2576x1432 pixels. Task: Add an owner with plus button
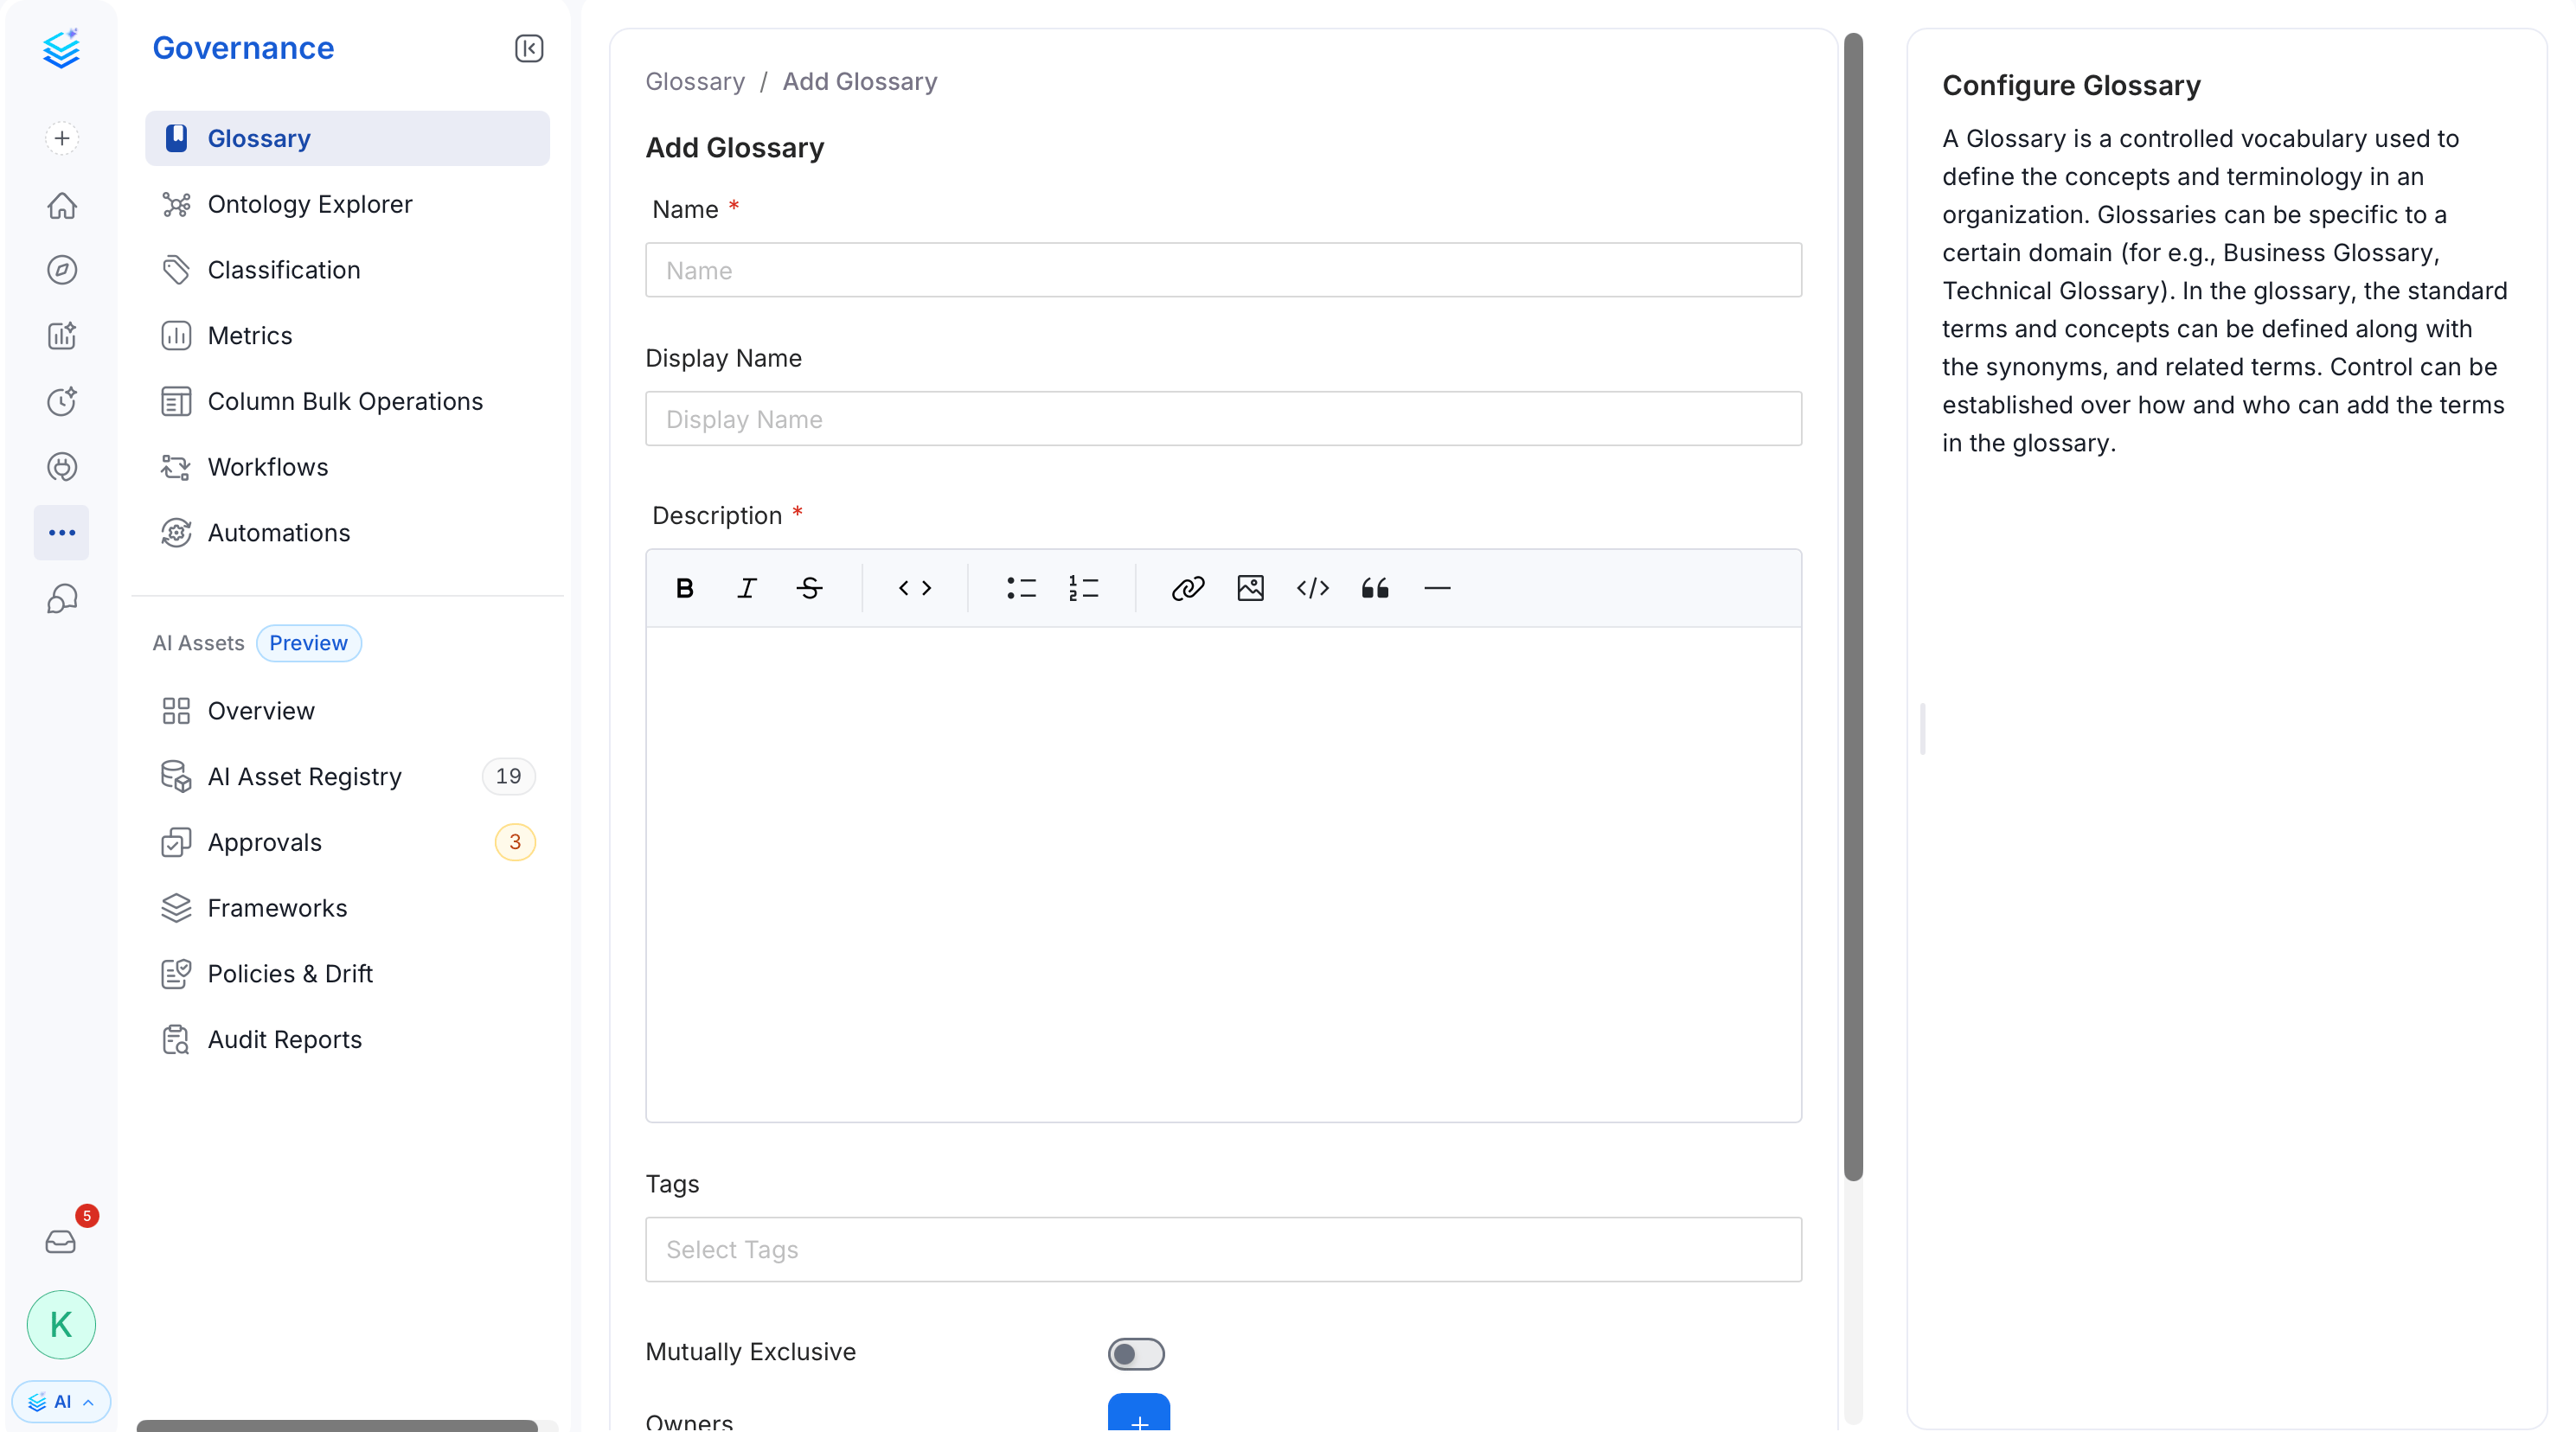point(1139,1414)
